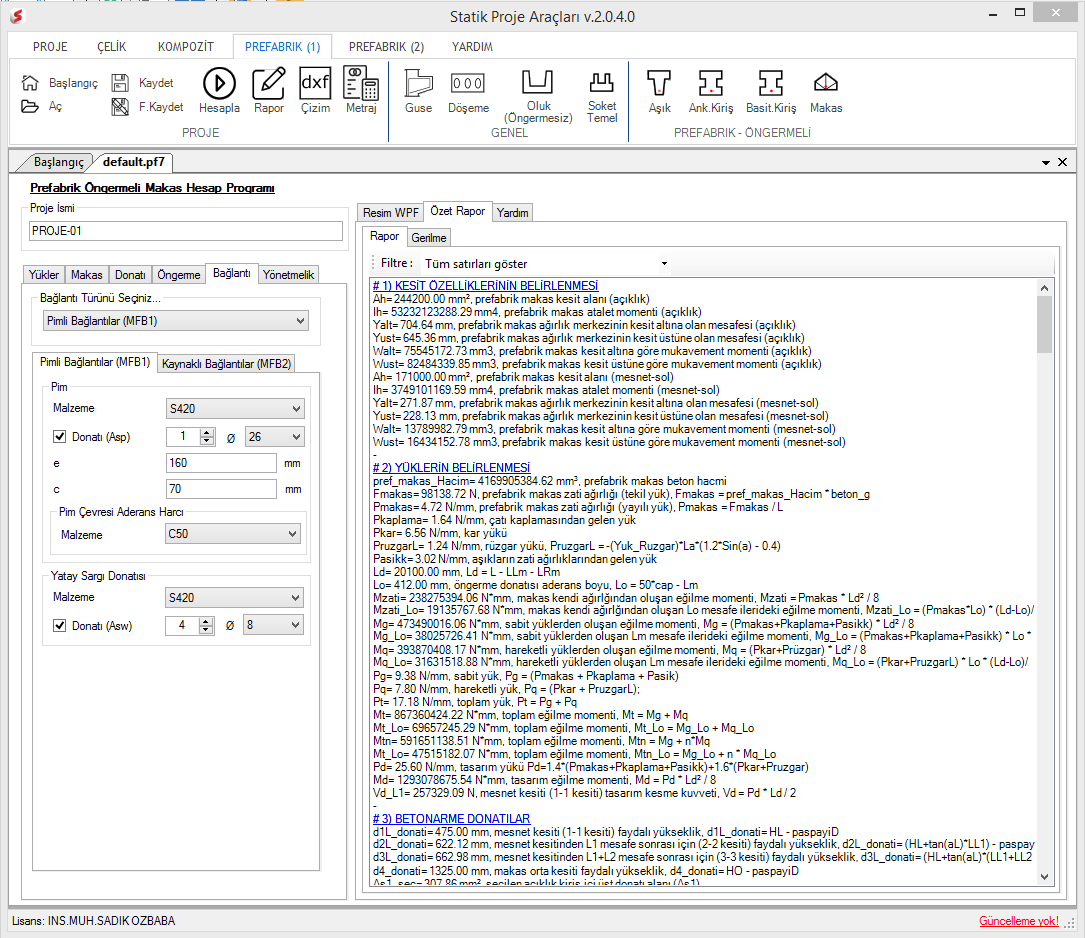The image size is (1085, 938).
Task: Switch to the Donatı tab
Action: [130, 275]
